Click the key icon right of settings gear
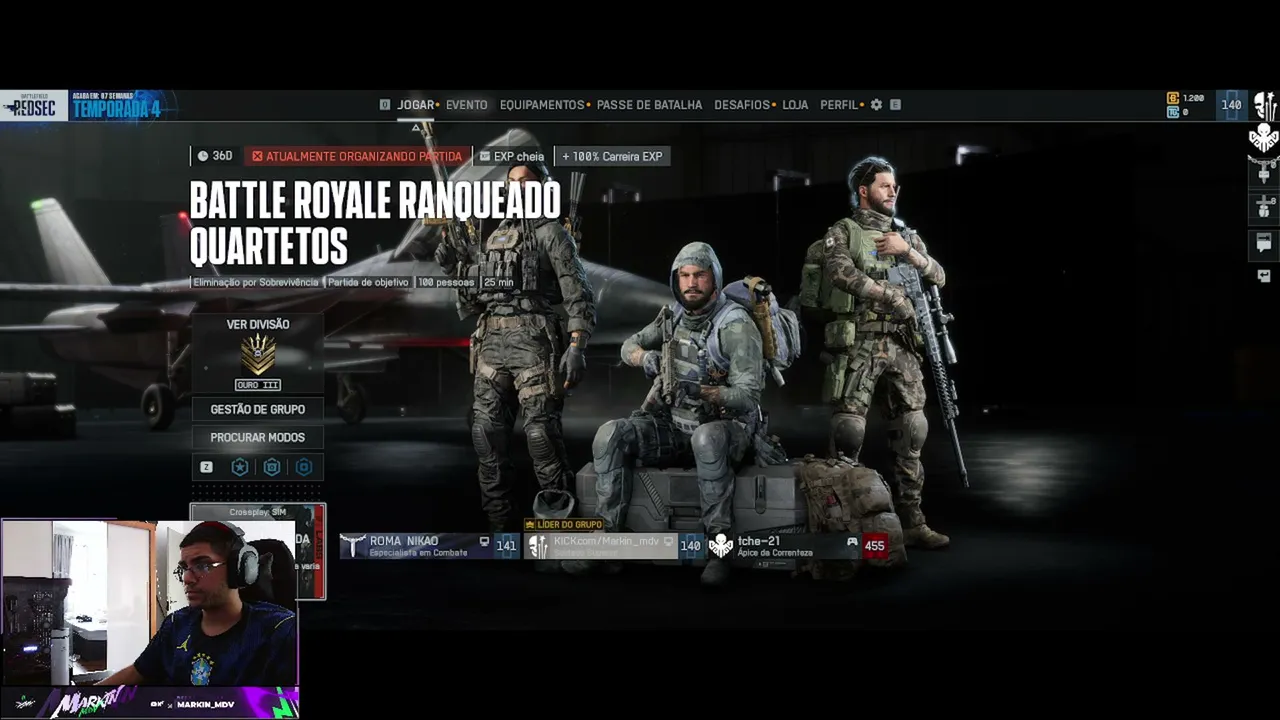The width and height of the screenshot is (1280, 720). 895,105
